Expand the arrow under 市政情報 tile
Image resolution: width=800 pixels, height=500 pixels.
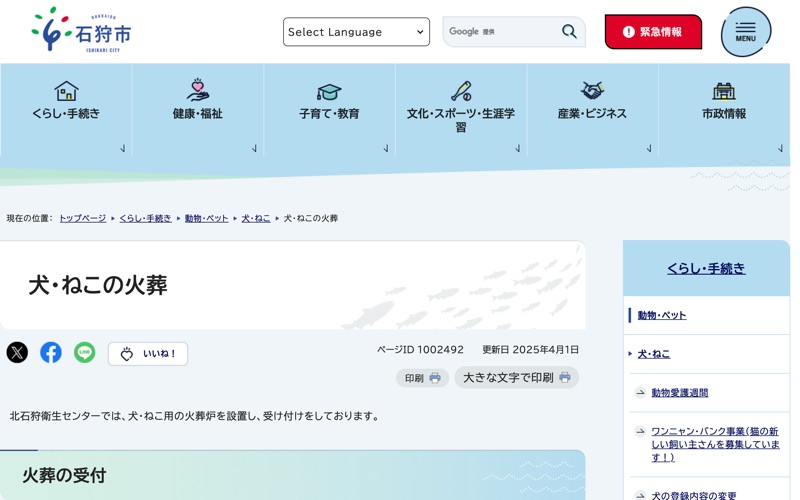click(x=781, y=148)
